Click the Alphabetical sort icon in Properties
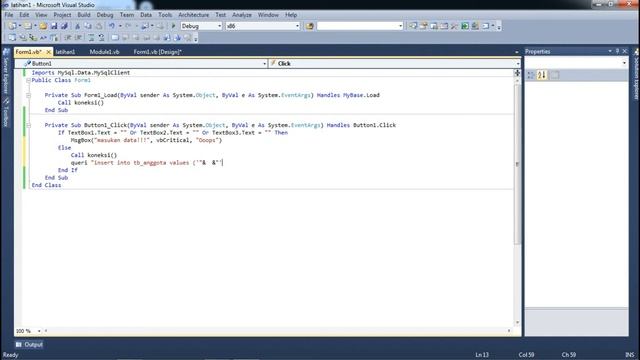The image size is (640, 360). pyautogui.click(x=542, y=75)
